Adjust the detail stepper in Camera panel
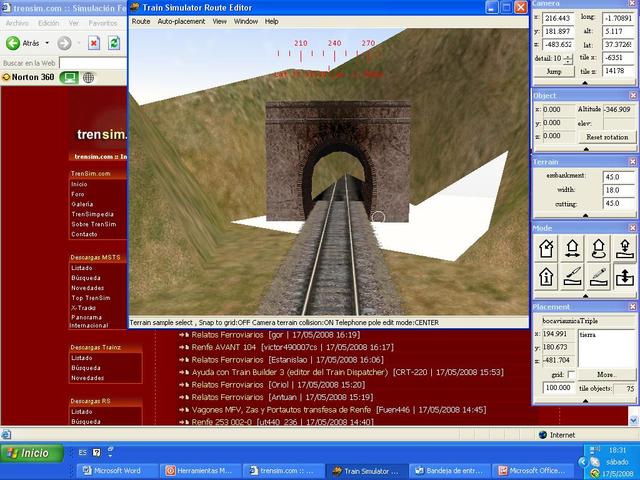The height and width of the screenshot is (480, 640). [x=569, y=59]
